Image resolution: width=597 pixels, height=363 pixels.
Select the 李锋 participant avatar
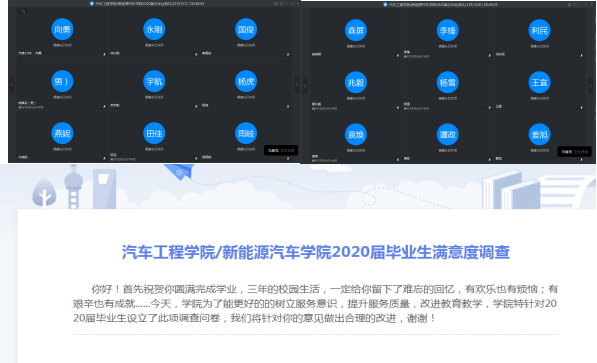tap(447, 30)
